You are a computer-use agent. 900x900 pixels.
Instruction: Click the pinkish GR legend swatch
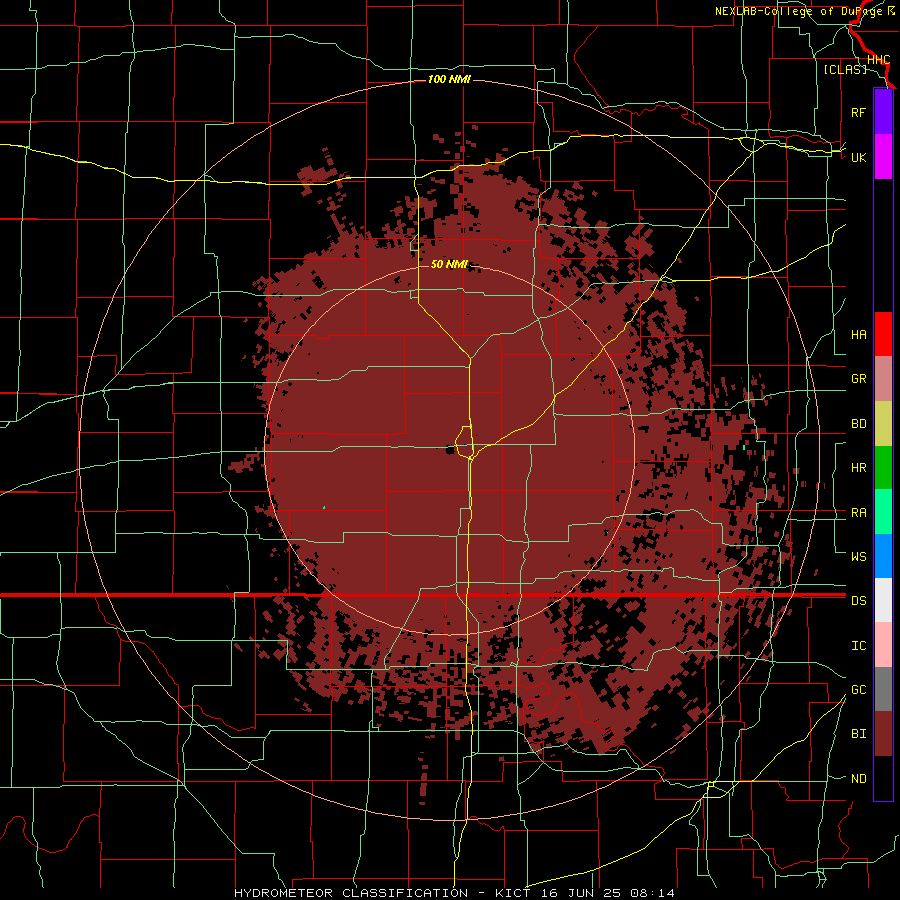(883, 379)
